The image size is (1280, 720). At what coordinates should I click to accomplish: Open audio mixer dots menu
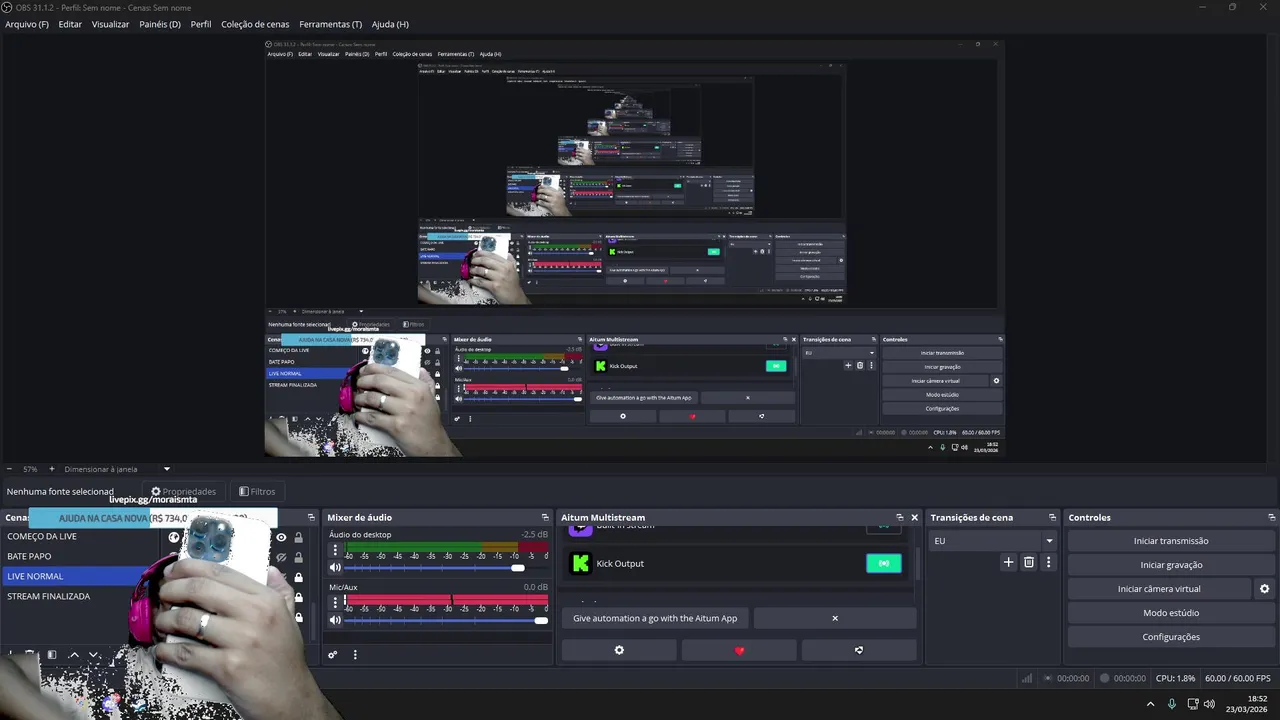[355, 655]
